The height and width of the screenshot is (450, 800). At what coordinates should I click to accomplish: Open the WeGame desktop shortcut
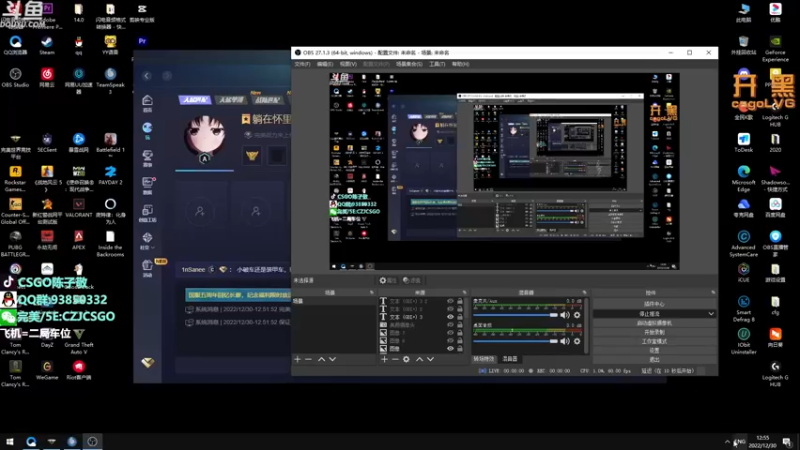point(47,370)
